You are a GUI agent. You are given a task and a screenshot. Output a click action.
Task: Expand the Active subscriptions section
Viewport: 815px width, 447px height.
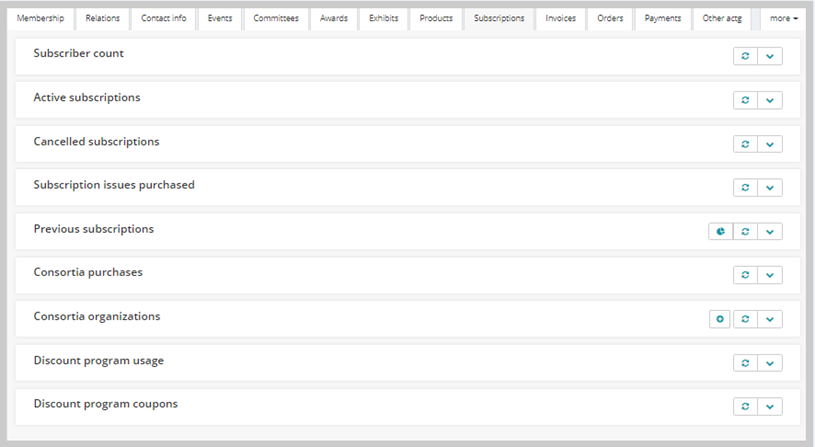[770, 100]
